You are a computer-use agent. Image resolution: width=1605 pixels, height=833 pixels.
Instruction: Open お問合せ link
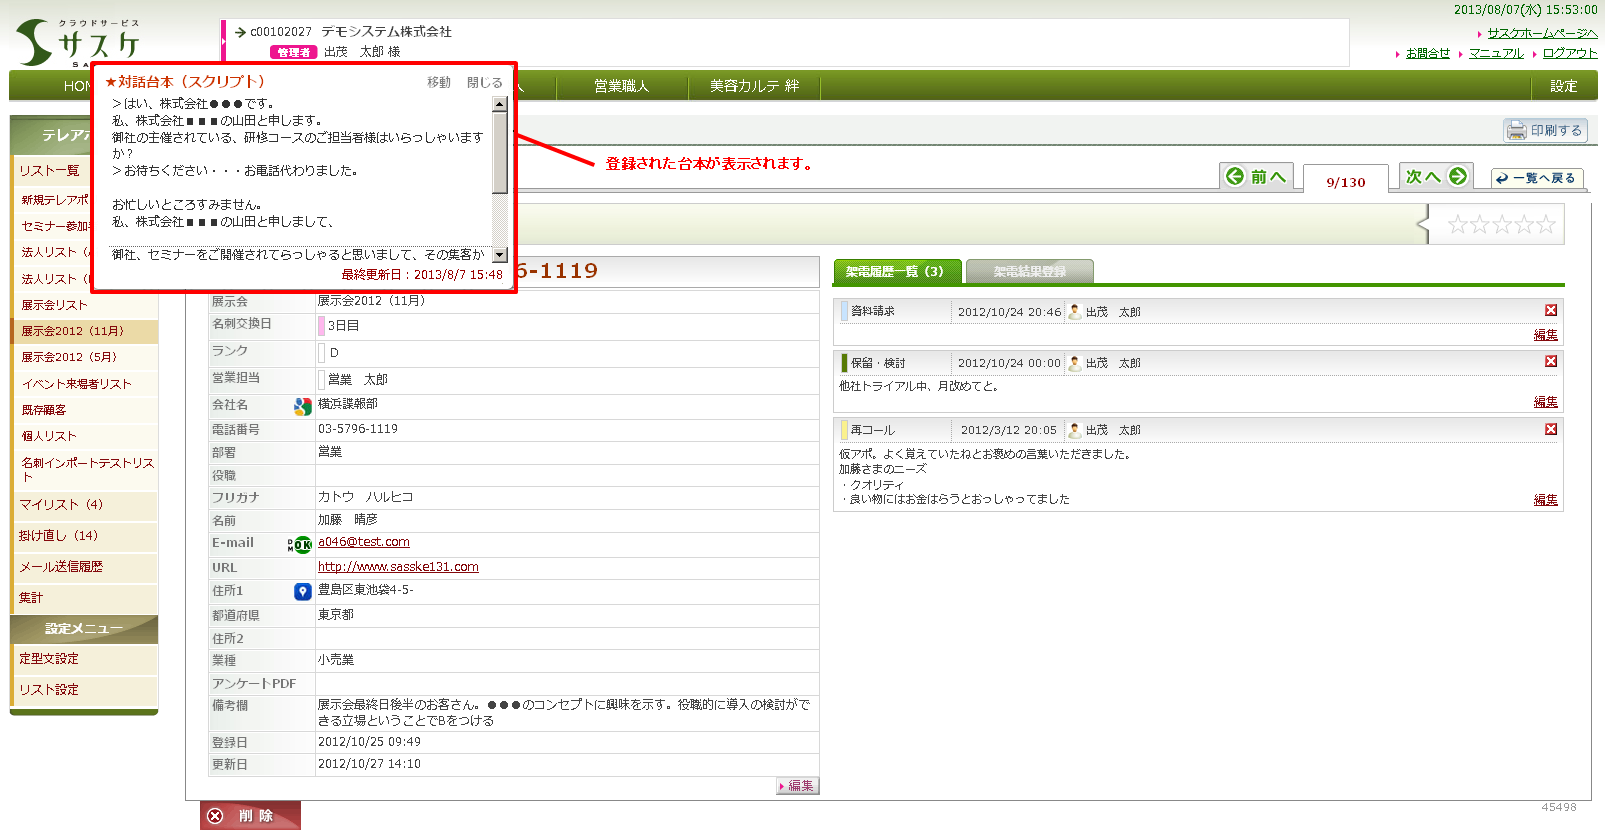click(1428, 53)
